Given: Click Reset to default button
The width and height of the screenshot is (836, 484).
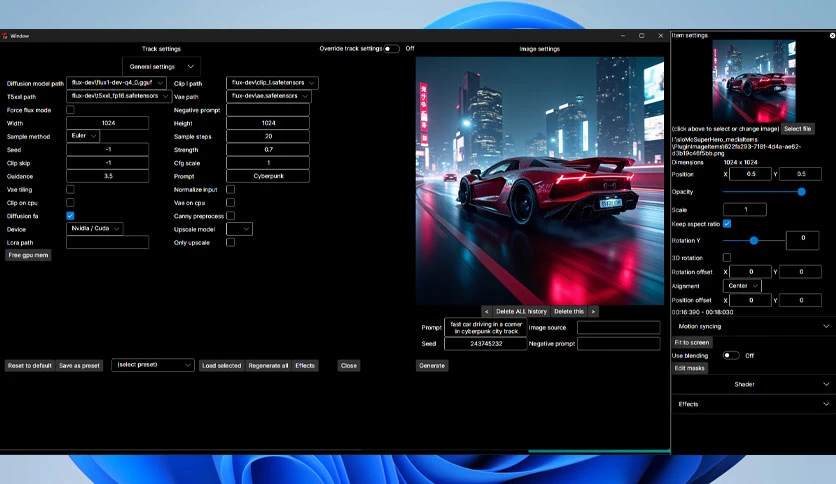Looking at the screenshot, I should [30, 366].
